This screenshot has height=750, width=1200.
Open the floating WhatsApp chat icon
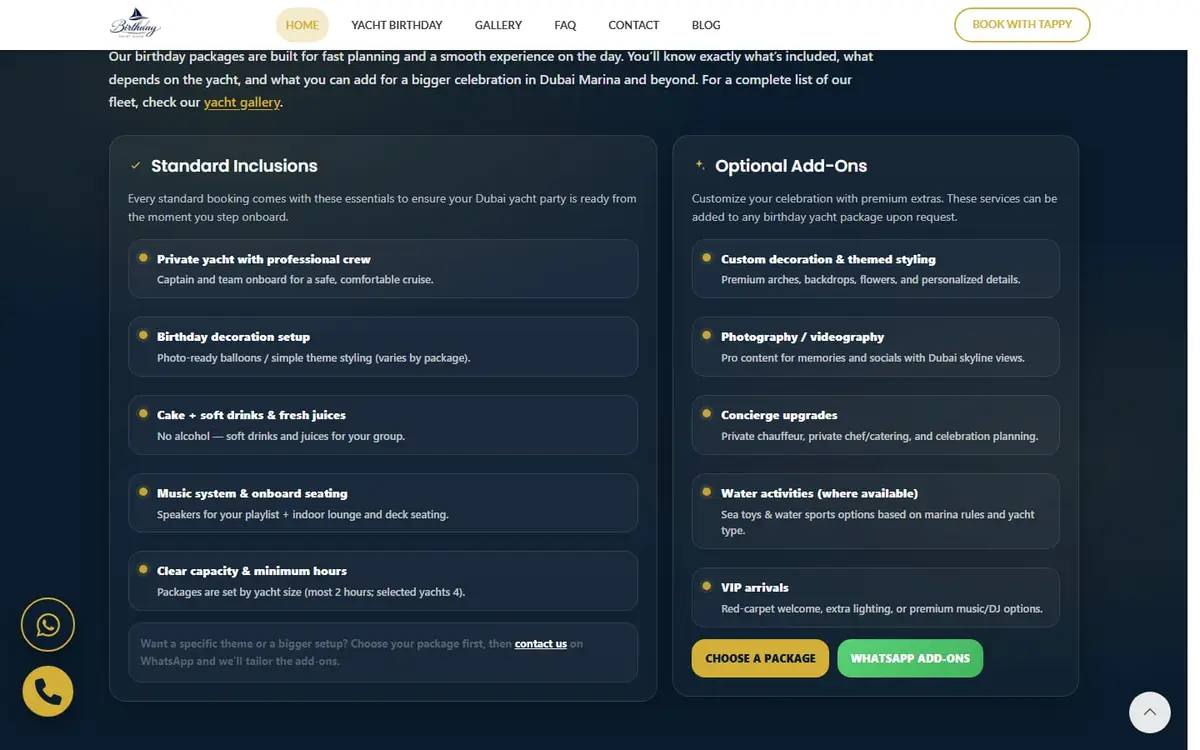(48, 625)
